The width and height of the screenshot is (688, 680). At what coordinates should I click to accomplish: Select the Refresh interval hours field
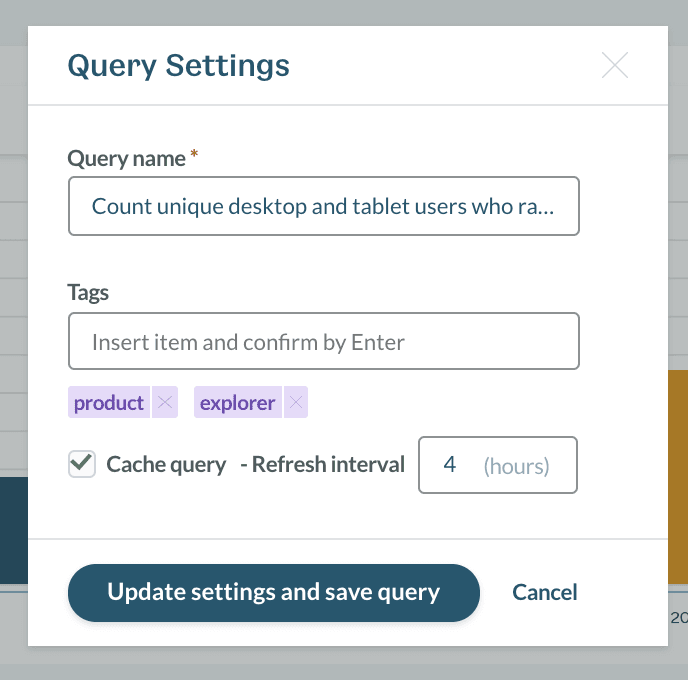[x=498, y=465]
